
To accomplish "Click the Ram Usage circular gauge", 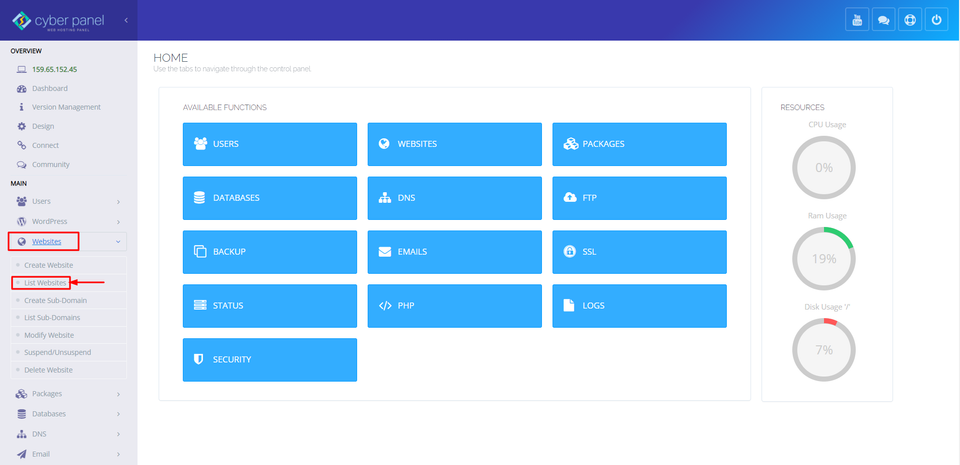I will [824, 258].
